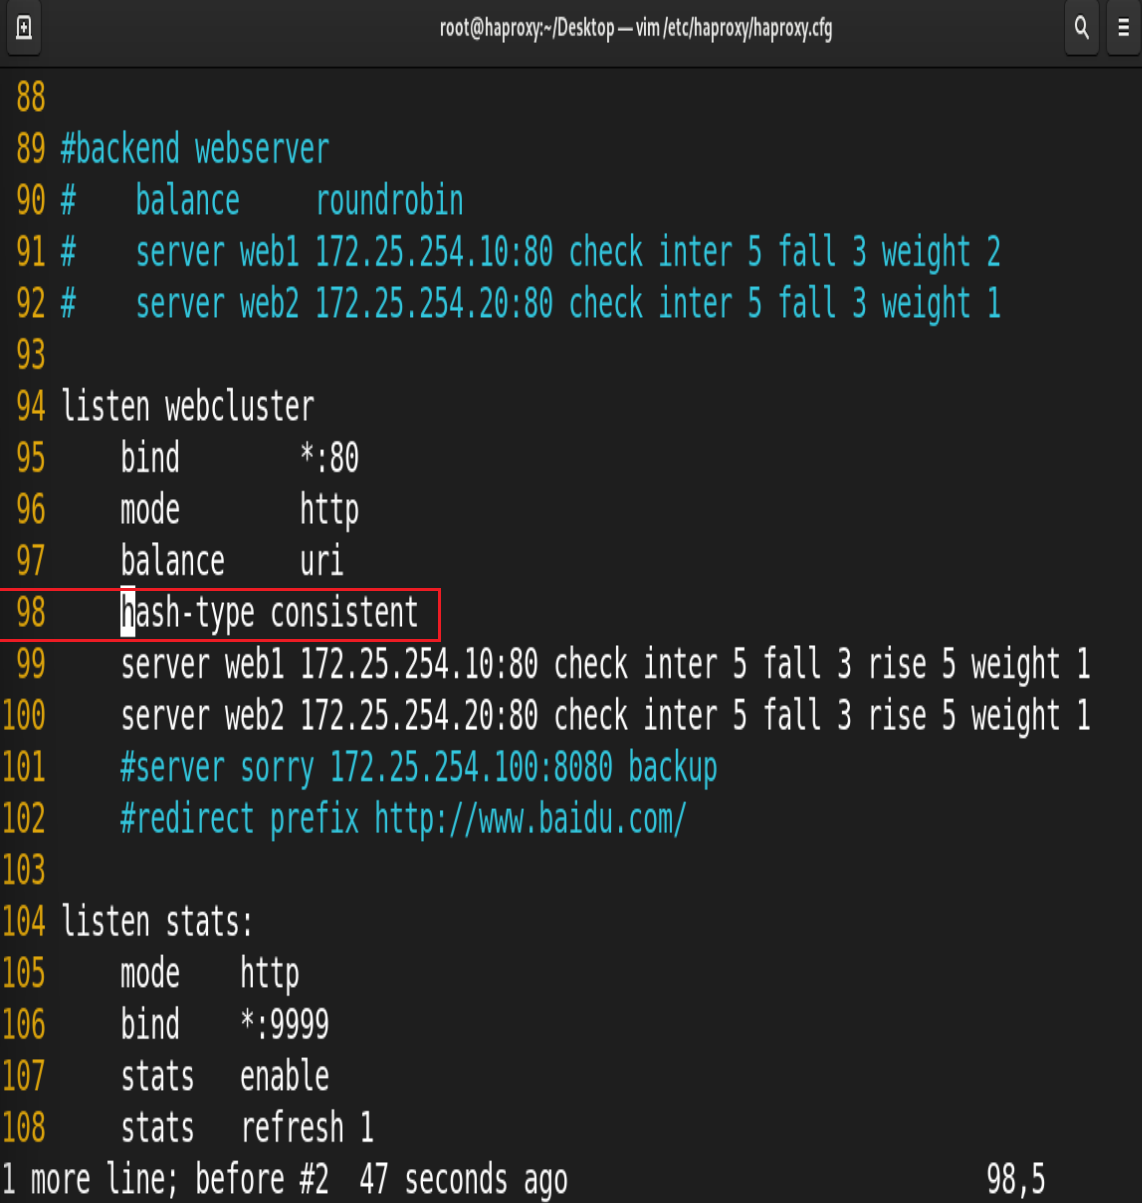The image size is (1142, 1203).
Task: Click 'web1' on line 99
Action: [x=255, y=665]
